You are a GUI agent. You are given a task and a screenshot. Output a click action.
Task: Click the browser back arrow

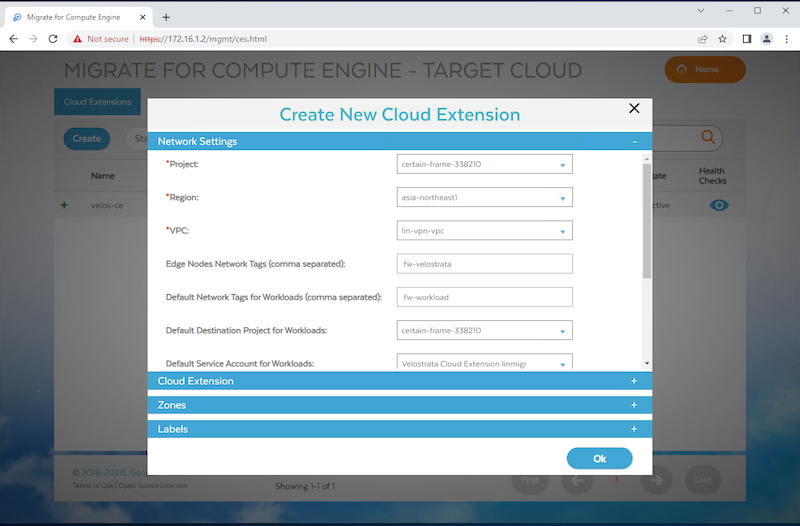click(x=14, y=39)
